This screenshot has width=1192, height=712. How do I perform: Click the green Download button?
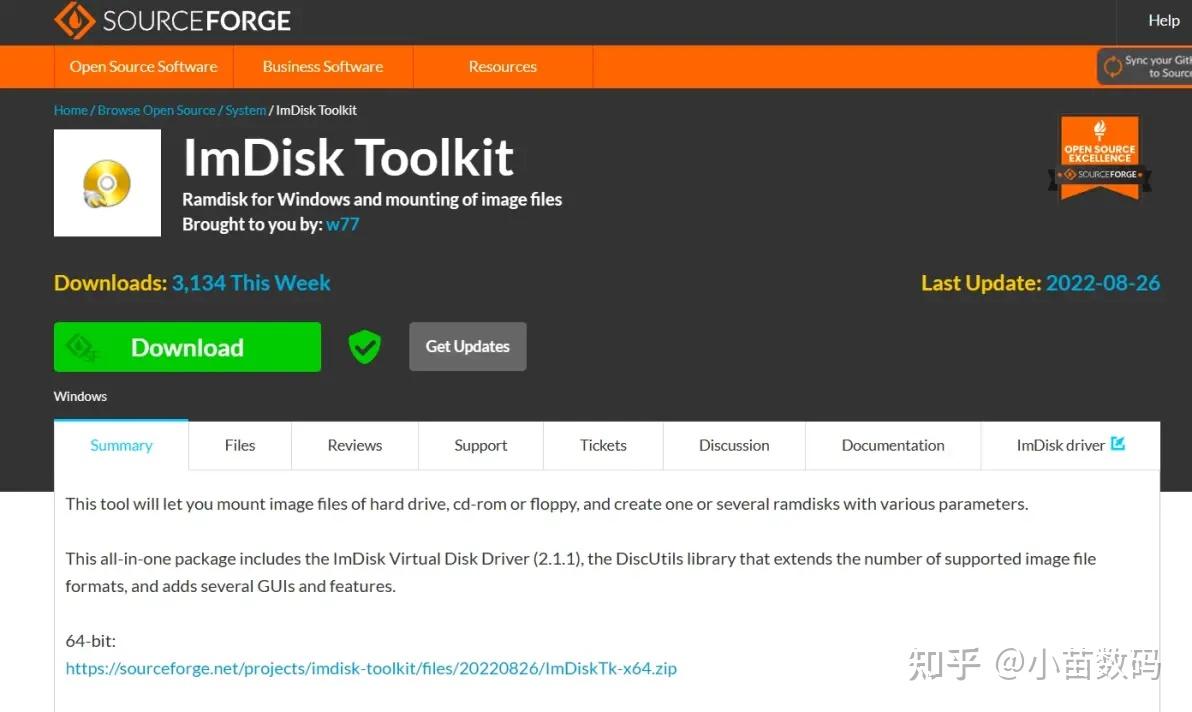pyautogui.click(x=187, y=346)
